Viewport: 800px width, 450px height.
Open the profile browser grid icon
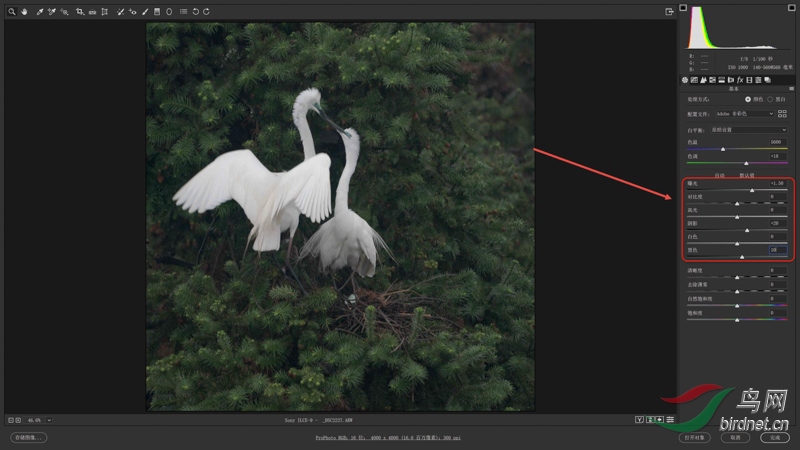(x=782, y=114)
